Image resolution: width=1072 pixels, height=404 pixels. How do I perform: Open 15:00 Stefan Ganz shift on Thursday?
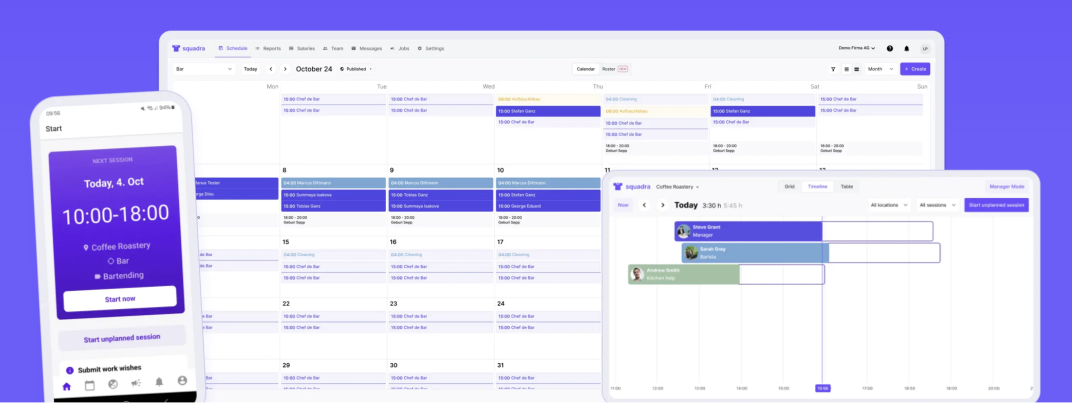coord(548,111)
